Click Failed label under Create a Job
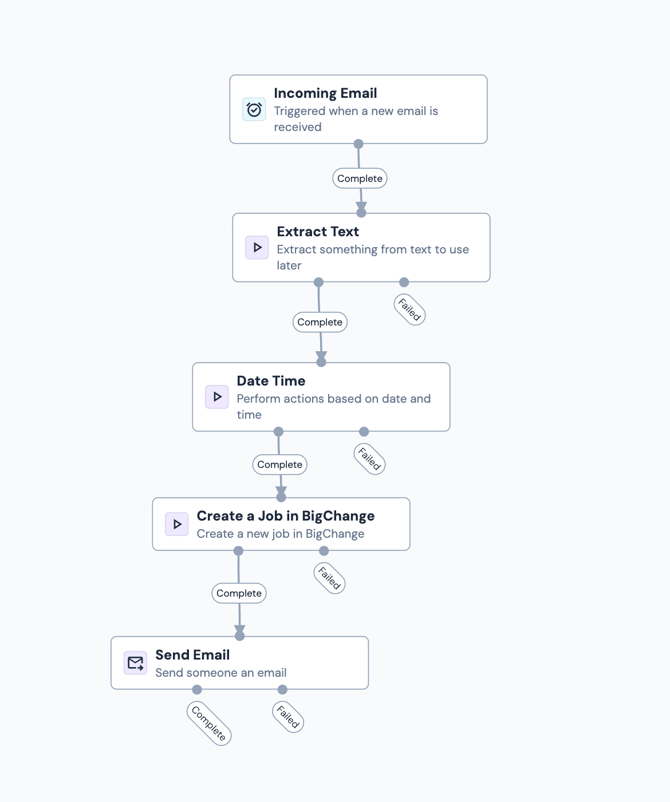This screenshot has width=670, height=802. click(x=329, y=578)
